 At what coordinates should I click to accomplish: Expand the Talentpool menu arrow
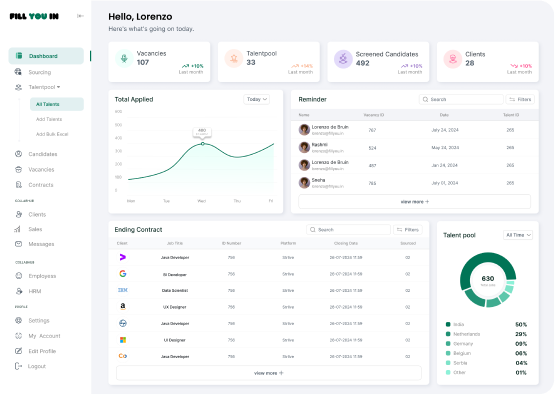[58, 87]
